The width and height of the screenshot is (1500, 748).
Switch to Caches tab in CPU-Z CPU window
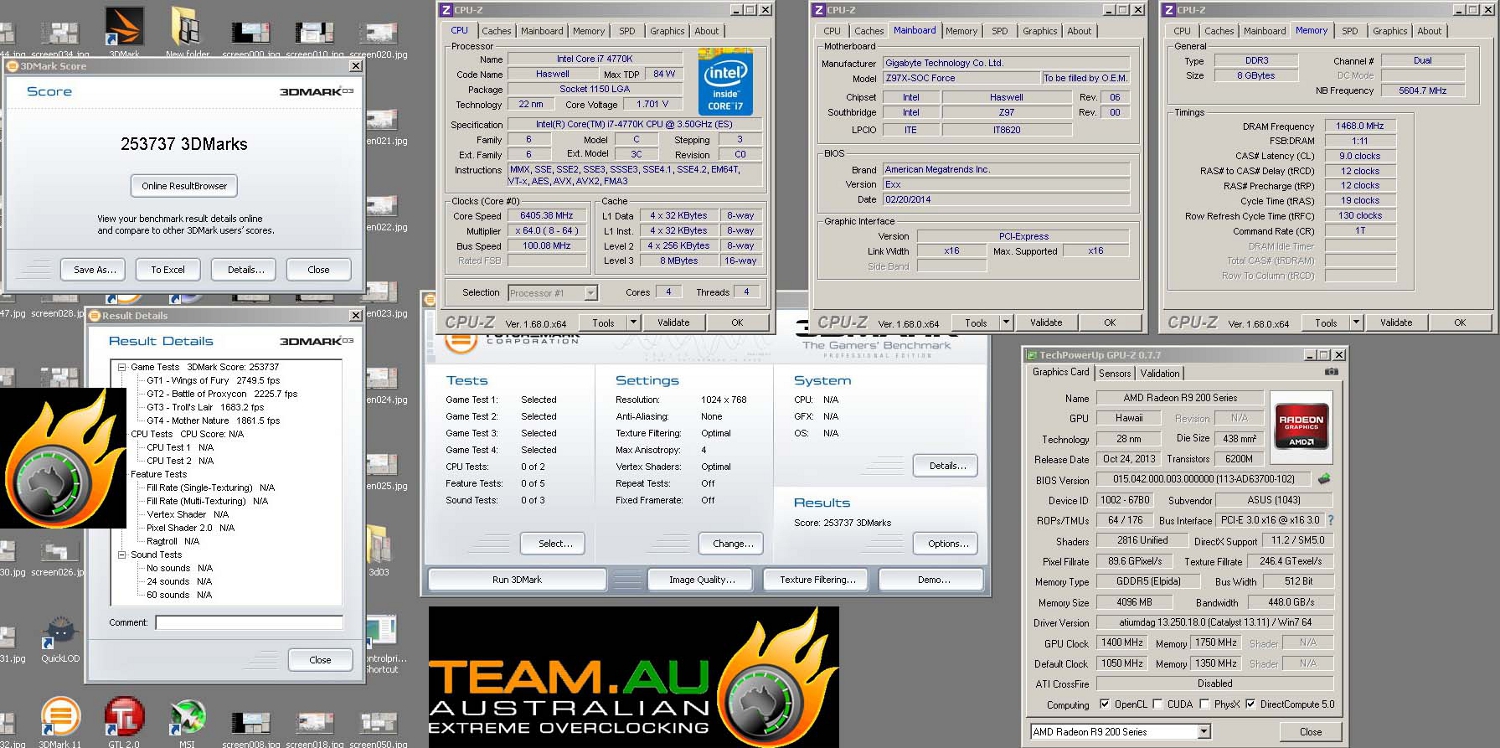click(x=496, y=31)
